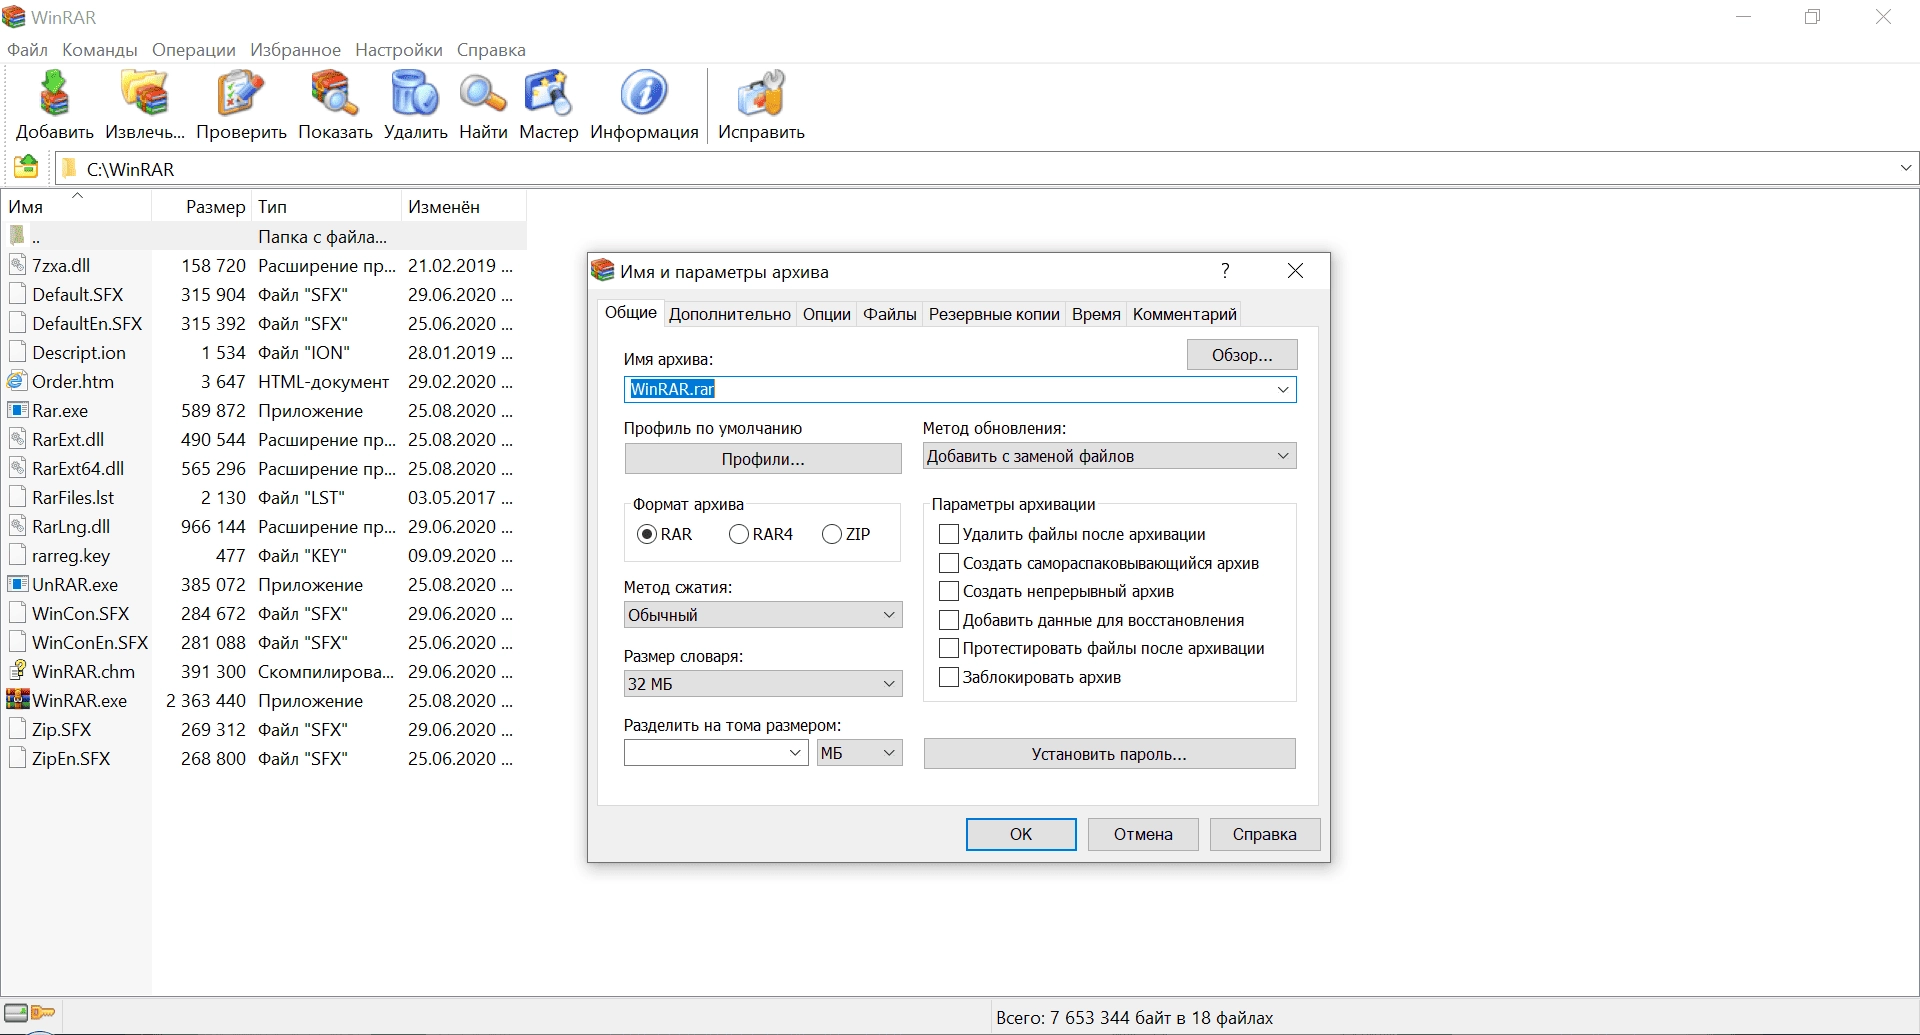The width and height of the screenshot is (1920, 1035).
Task: Open the Справка menu in menu bar
Action: point(491,49)
